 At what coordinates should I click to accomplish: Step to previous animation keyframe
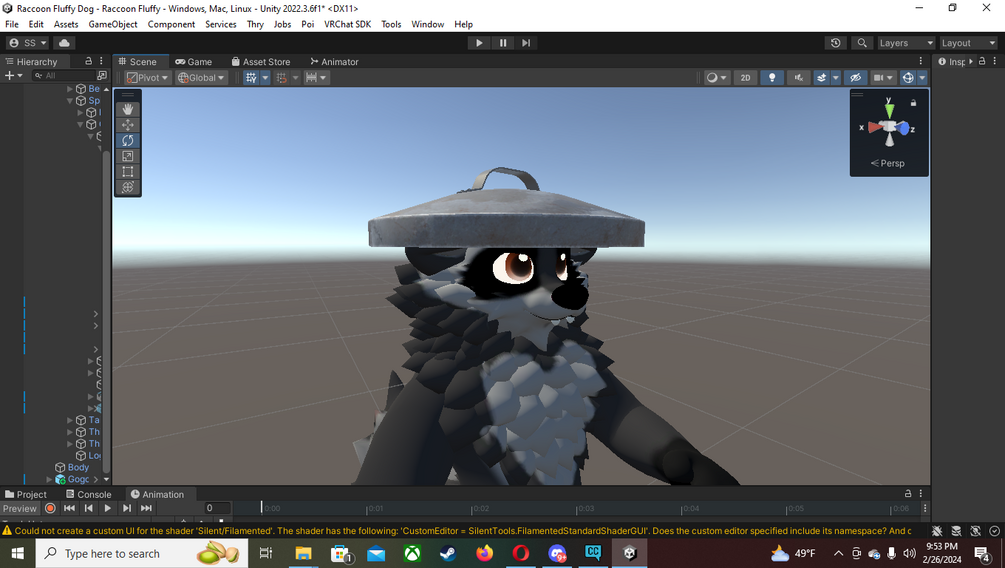[88, 508]
